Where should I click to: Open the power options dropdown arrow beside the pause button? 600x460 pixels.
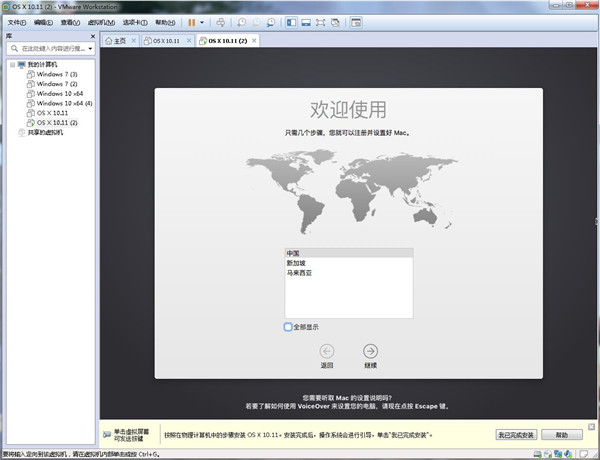[x=202, y=23]
